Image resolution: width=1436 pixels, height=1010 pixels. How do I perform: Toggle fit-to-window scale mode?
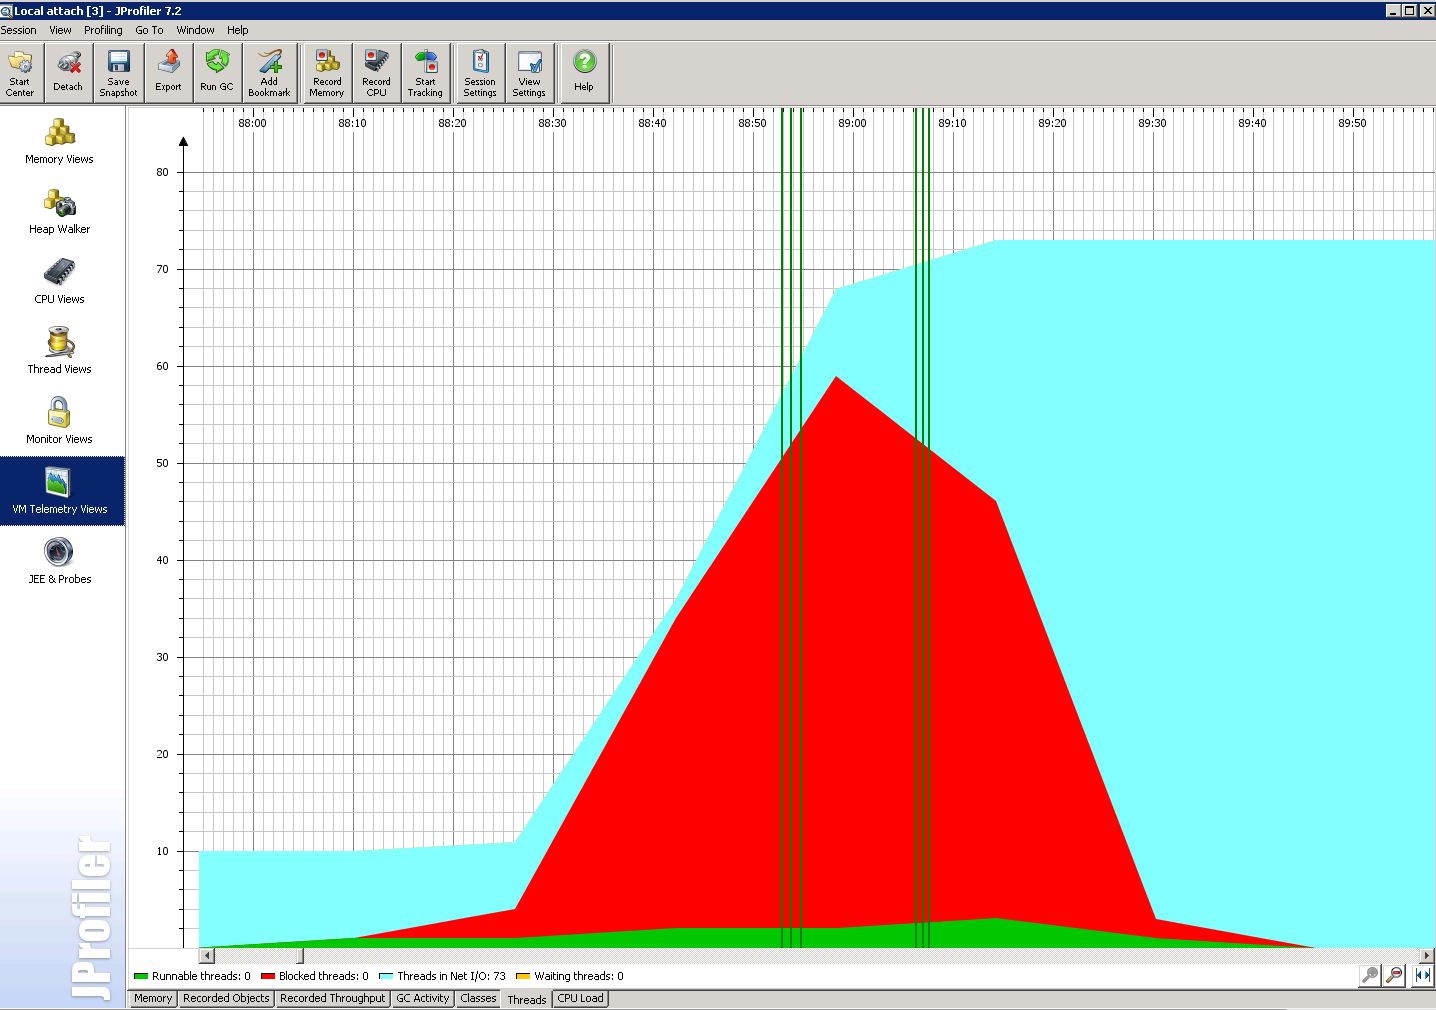1423,975
